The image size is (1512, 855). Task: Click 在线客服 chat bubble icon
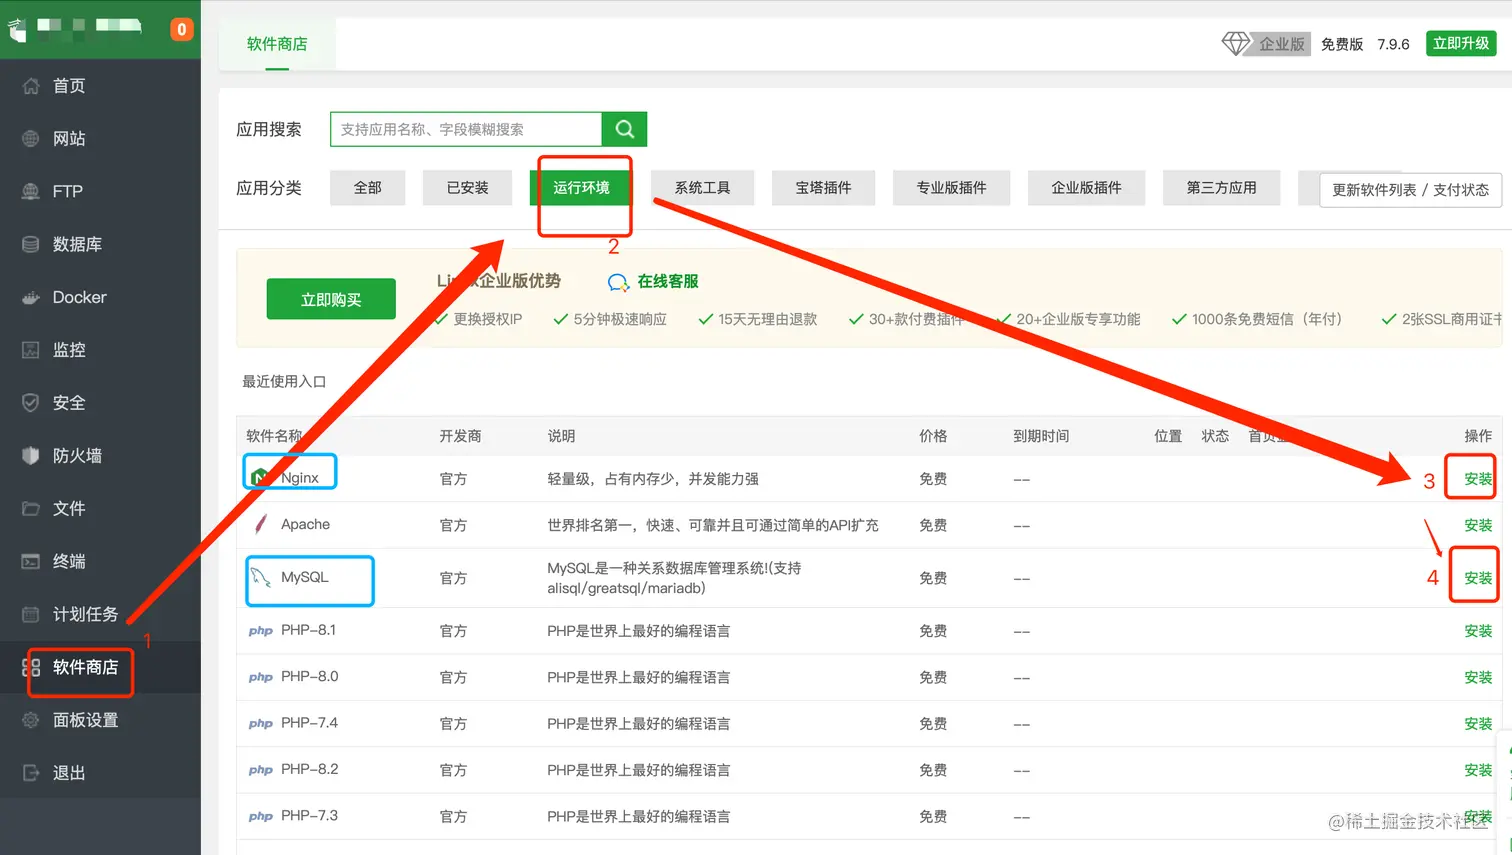618,283
